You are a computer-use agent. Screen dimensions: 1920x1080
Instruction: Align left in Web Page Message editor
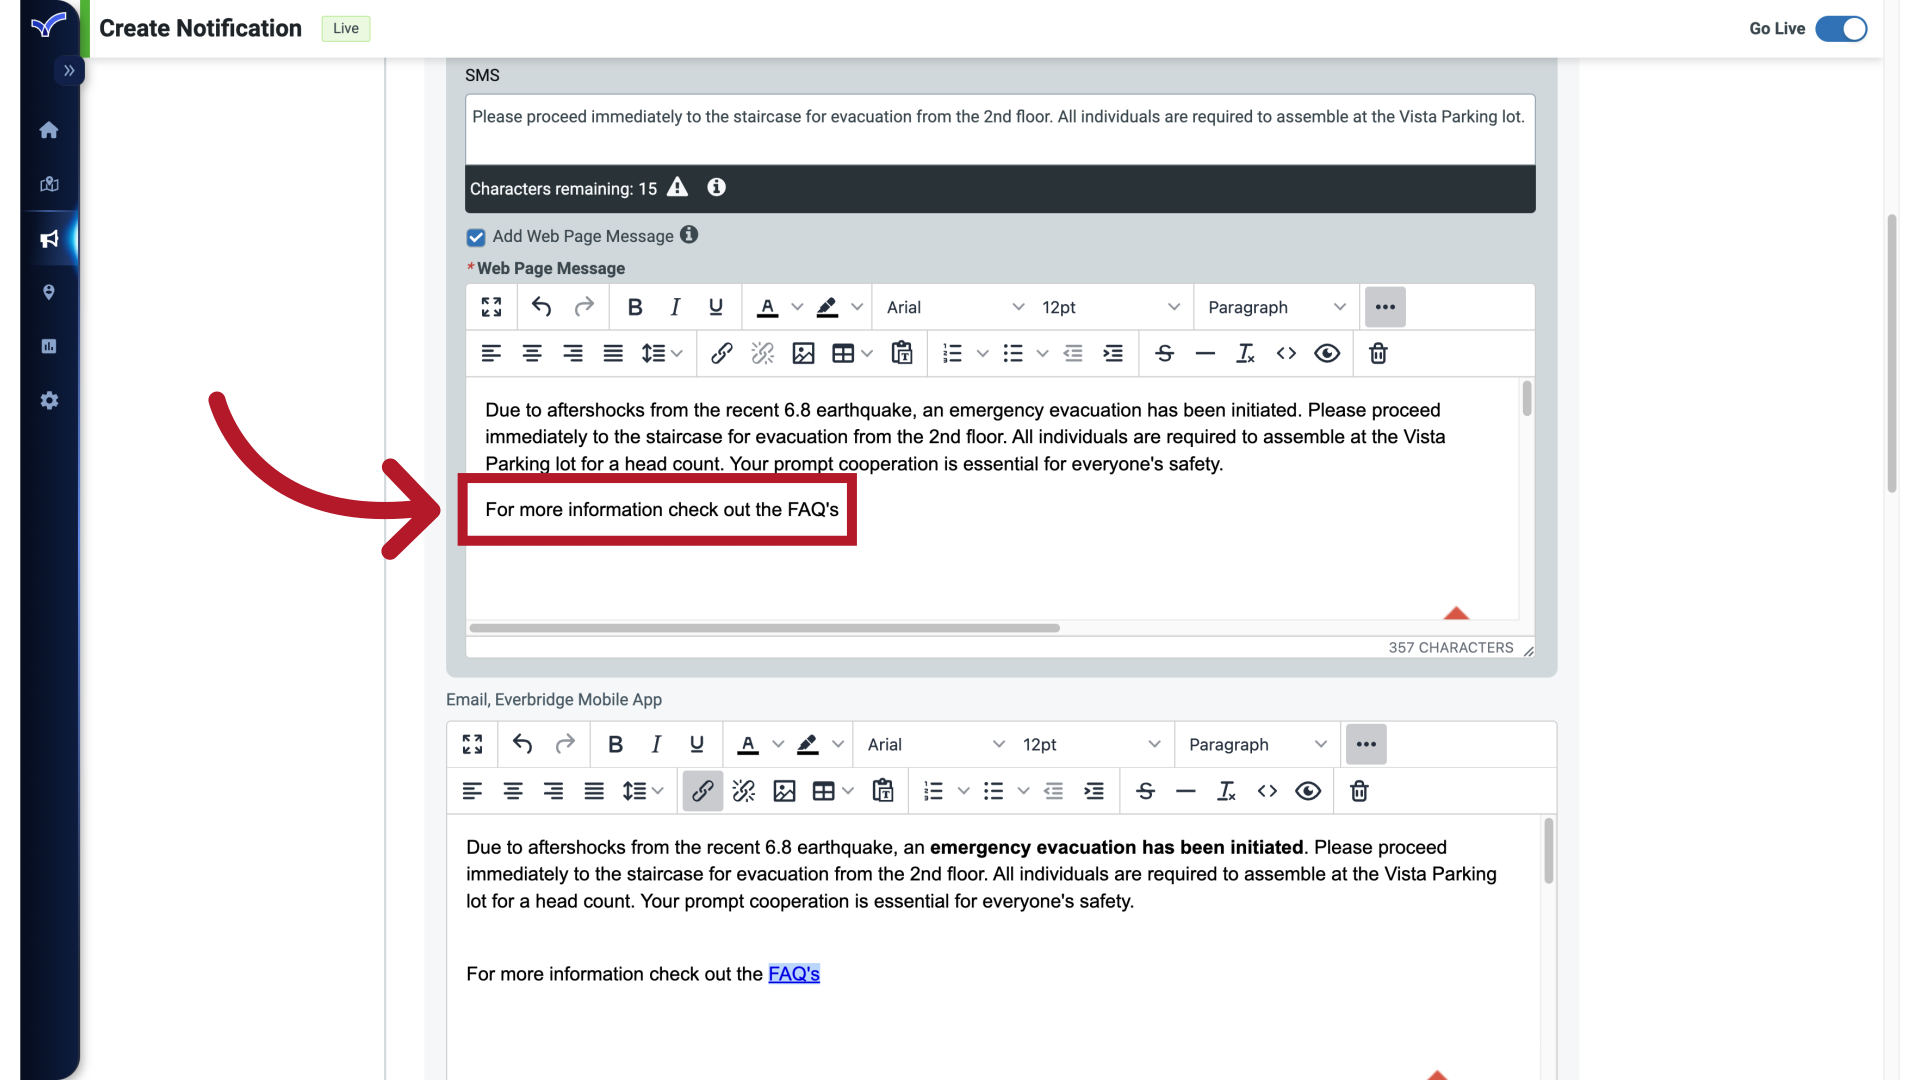(491, 353)
